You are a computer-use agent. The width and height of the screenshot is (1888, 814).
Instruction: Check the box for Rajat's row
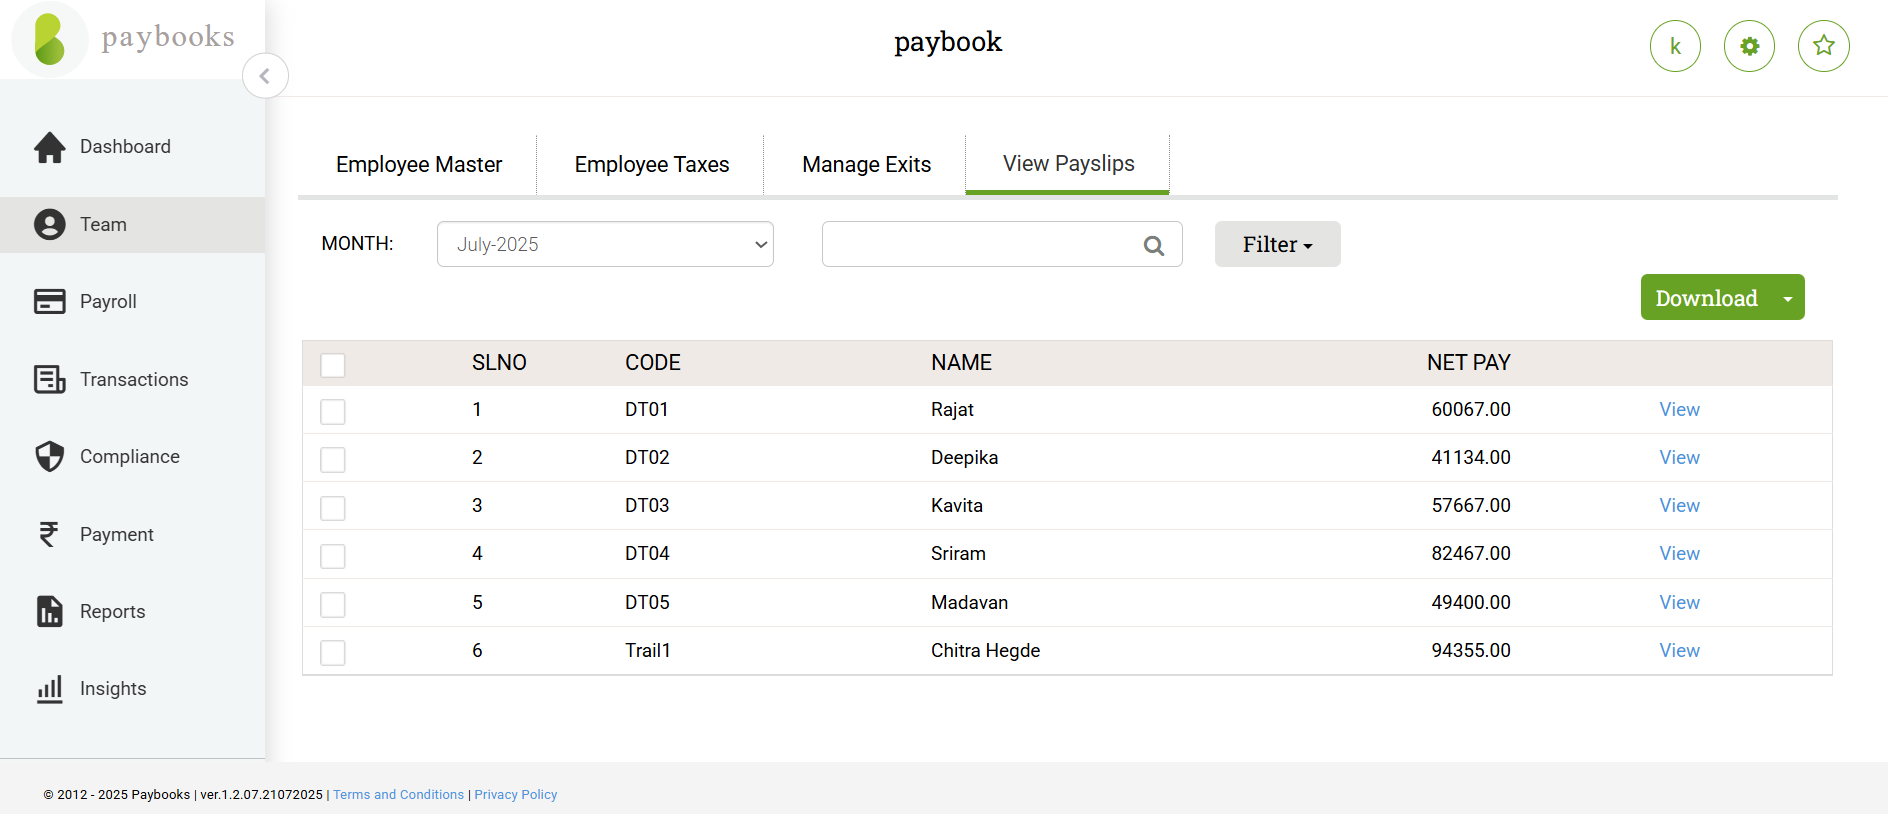pyautogui.click(x=333, y=411)
